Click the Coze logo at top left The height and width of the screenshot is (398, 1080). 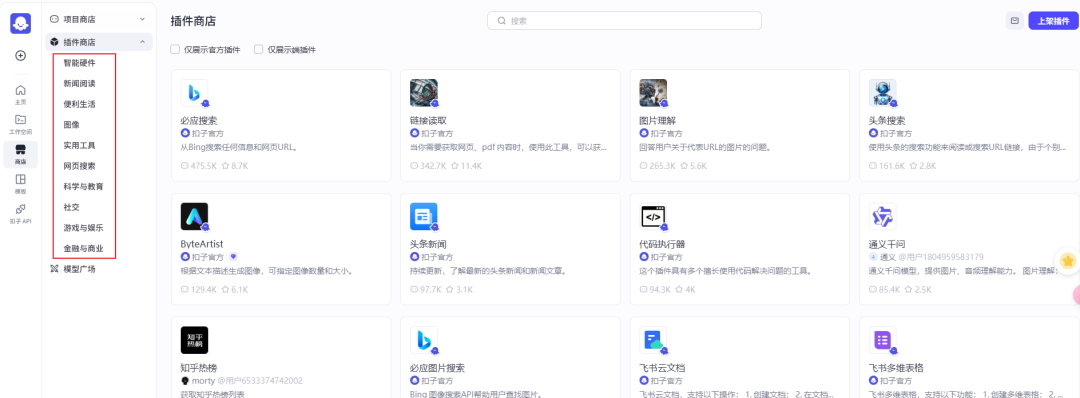(x=21, y=23)
